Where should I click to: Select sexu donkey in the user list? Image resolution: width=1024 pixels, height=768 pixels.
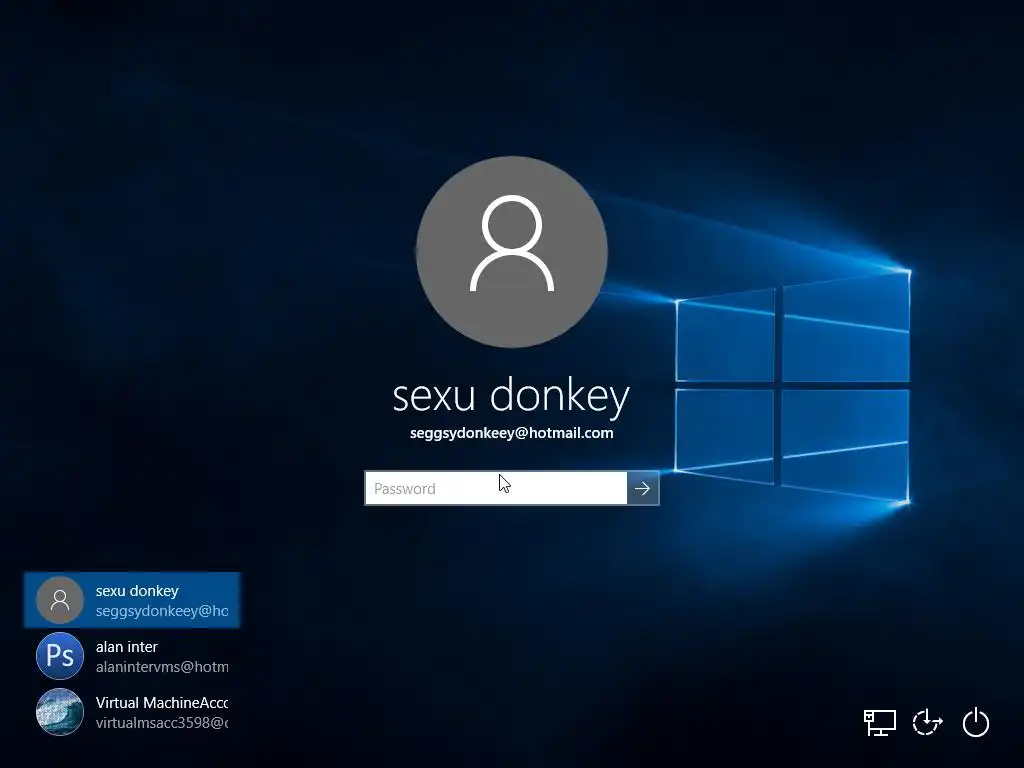pyautogui.click(x=132, y=600)
